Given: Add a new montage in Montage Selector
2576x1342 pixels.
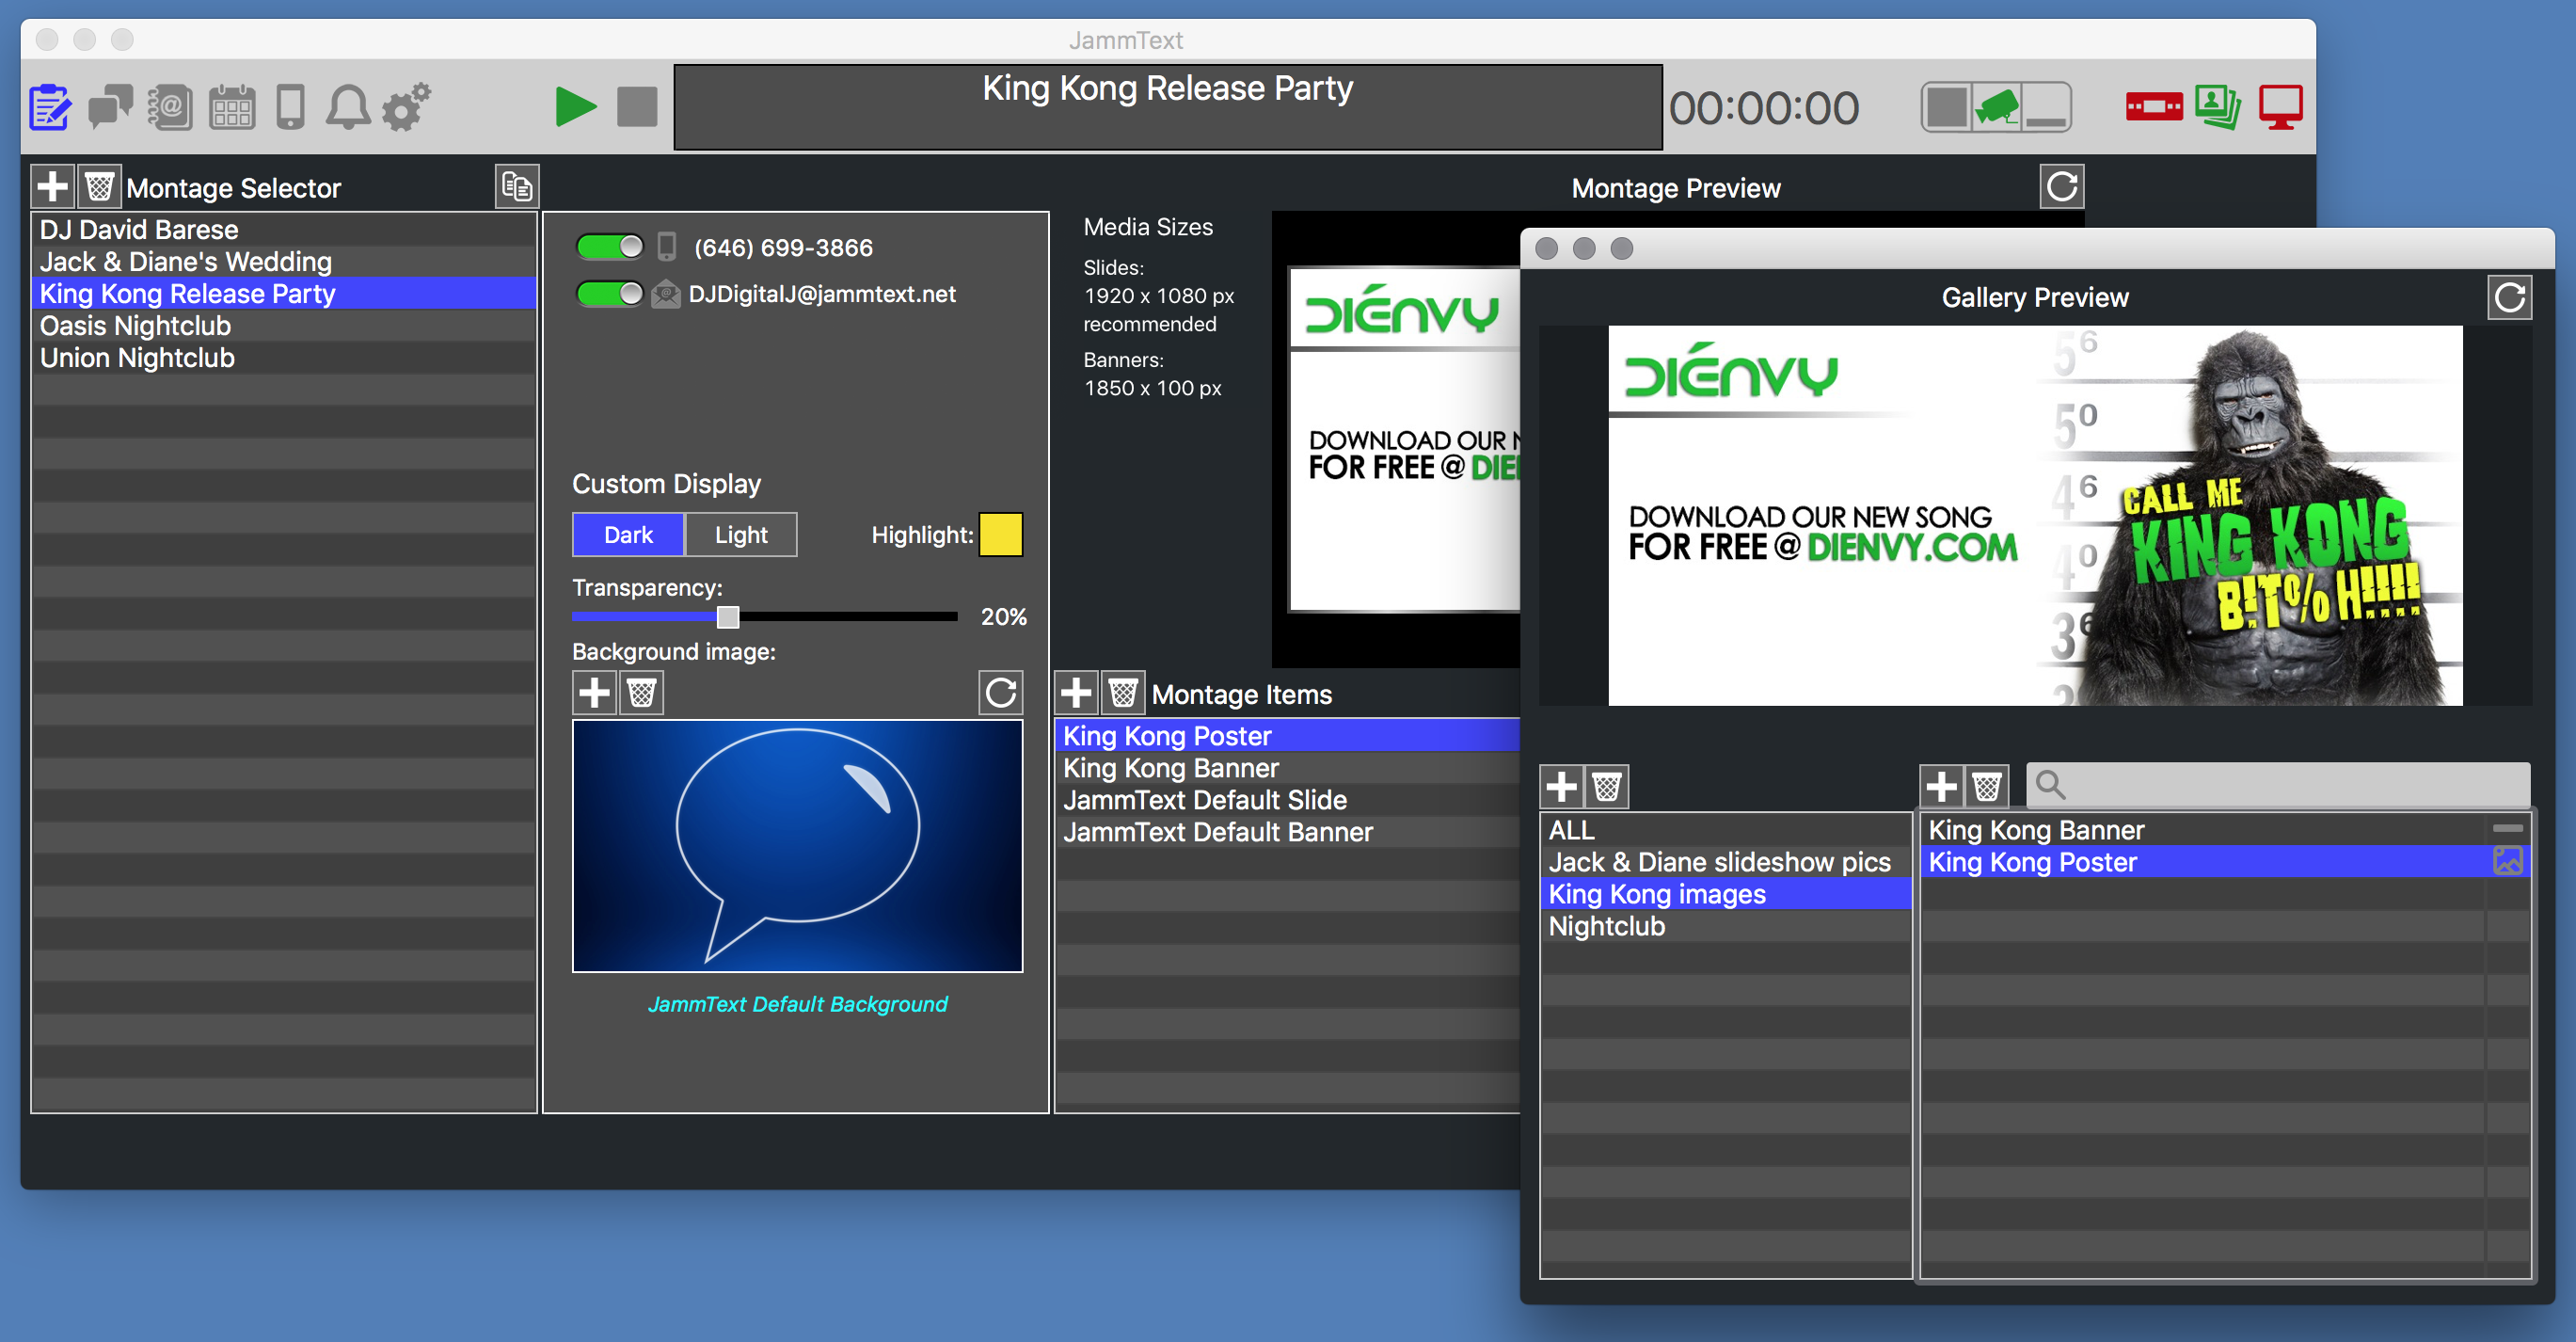Looking at the screenshot, I should pyautogui.click(x=53, y=187).
